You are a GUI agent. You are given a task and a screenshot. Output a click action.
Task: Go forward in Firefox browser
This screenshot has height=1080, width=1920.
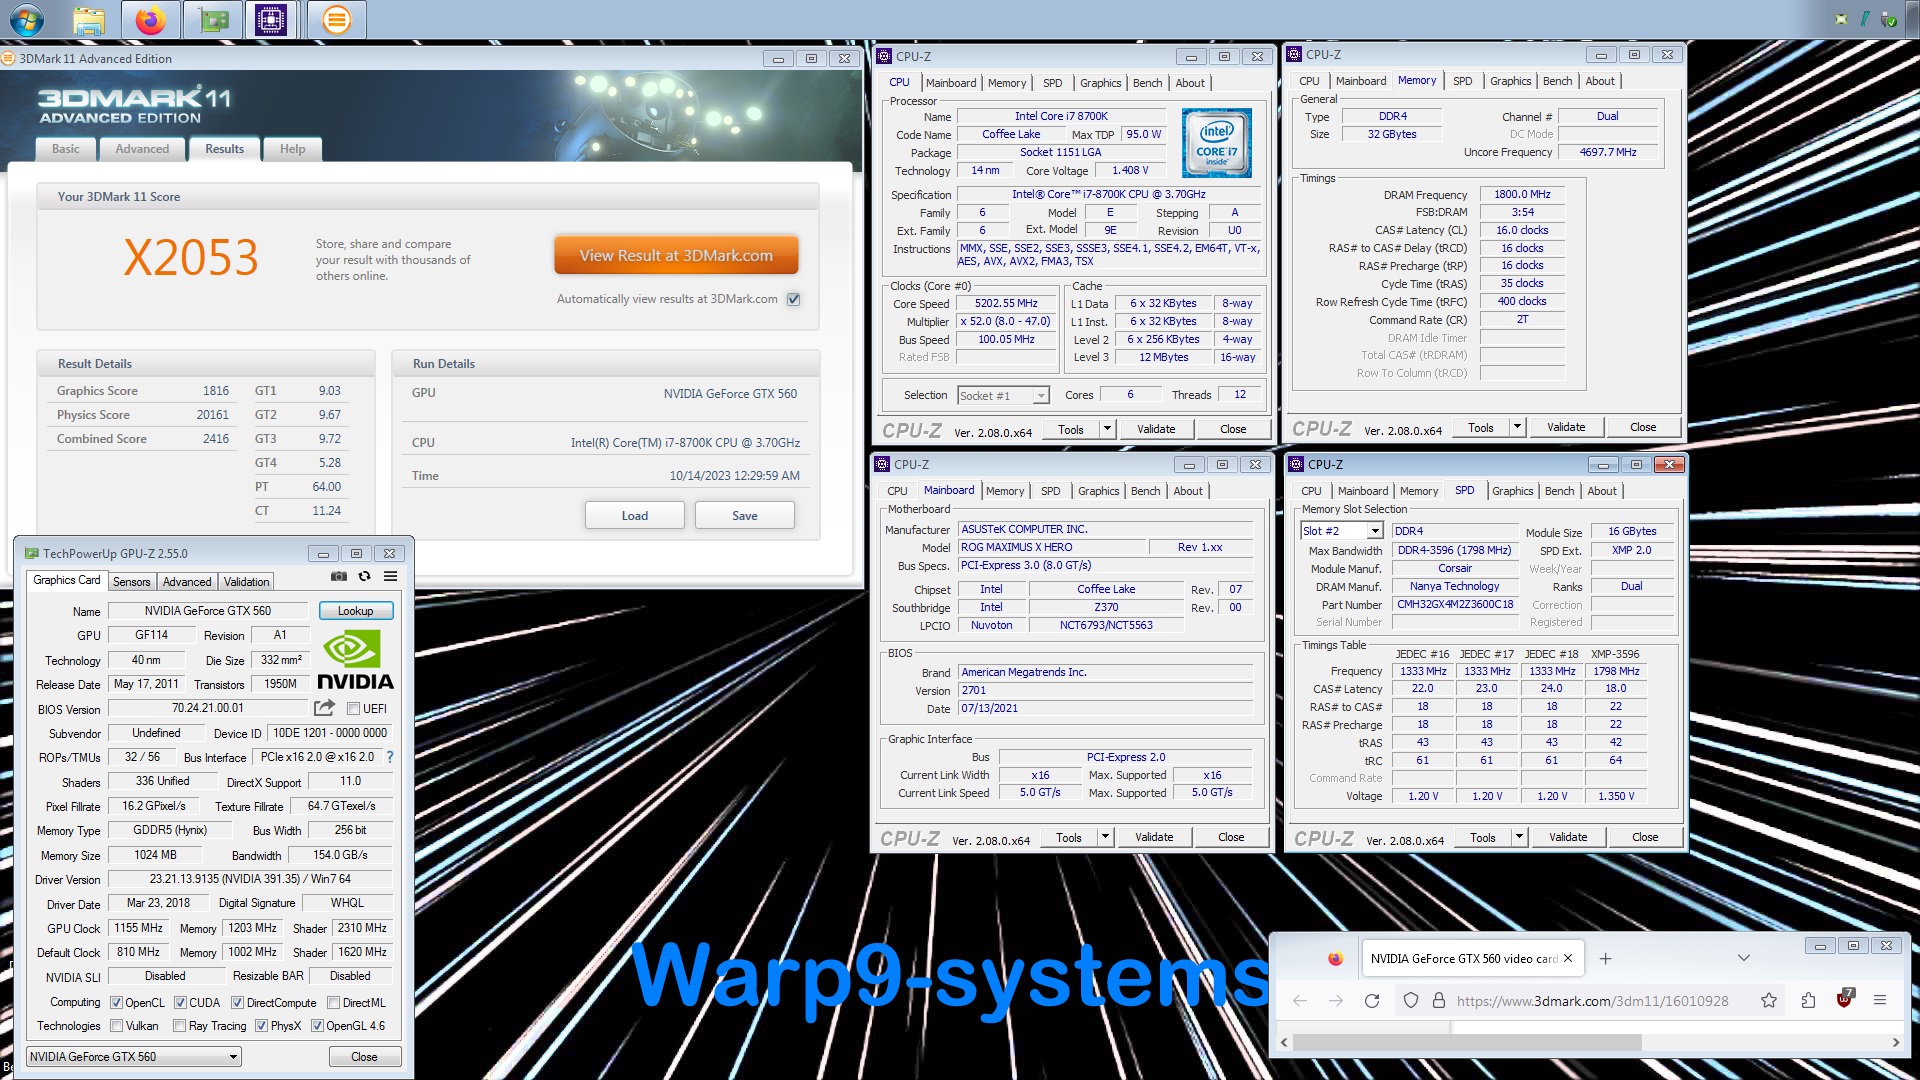(x=1336, y=1001)
